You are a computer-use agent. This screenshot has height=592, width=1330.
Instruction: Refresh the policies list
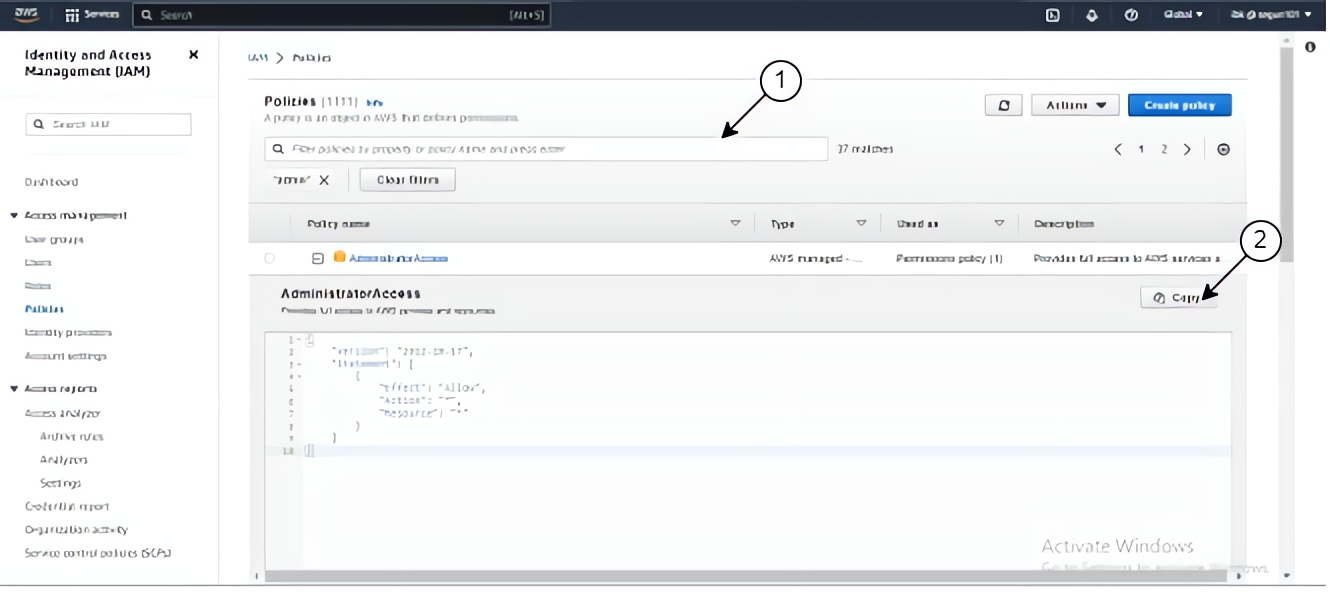click(x=1003, y=105)
